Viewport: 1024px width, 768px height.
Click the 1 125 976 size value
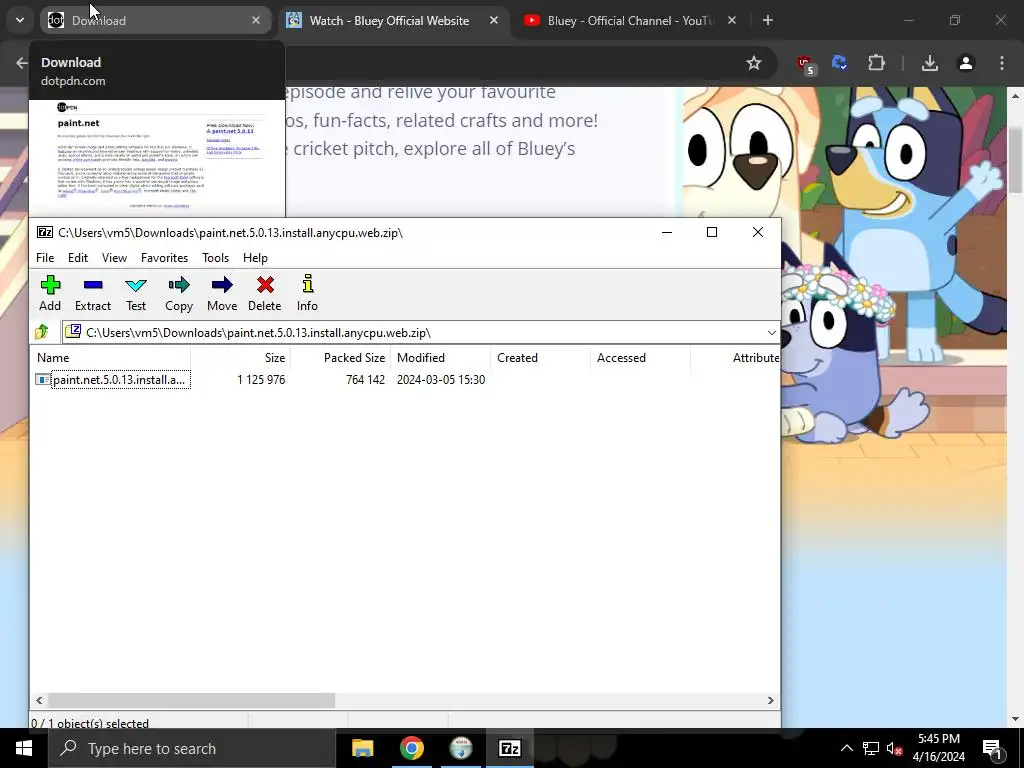click(261, 380)
